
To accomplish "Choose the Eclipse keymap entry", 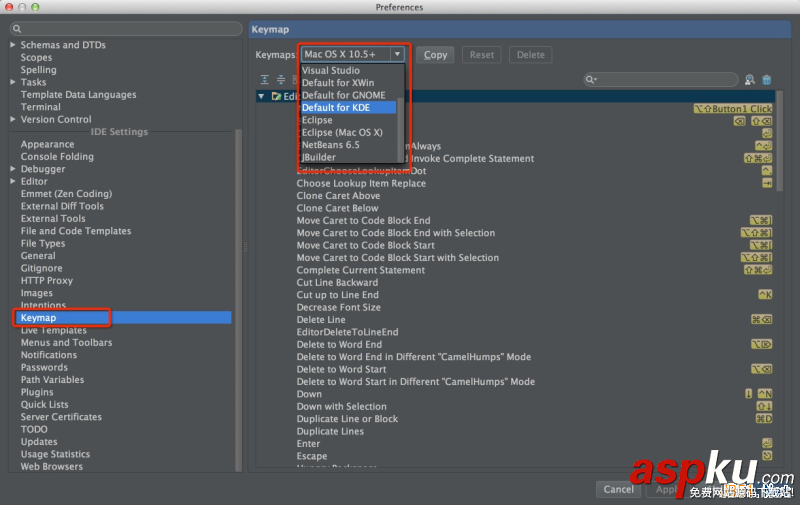I will coord(349,120).
